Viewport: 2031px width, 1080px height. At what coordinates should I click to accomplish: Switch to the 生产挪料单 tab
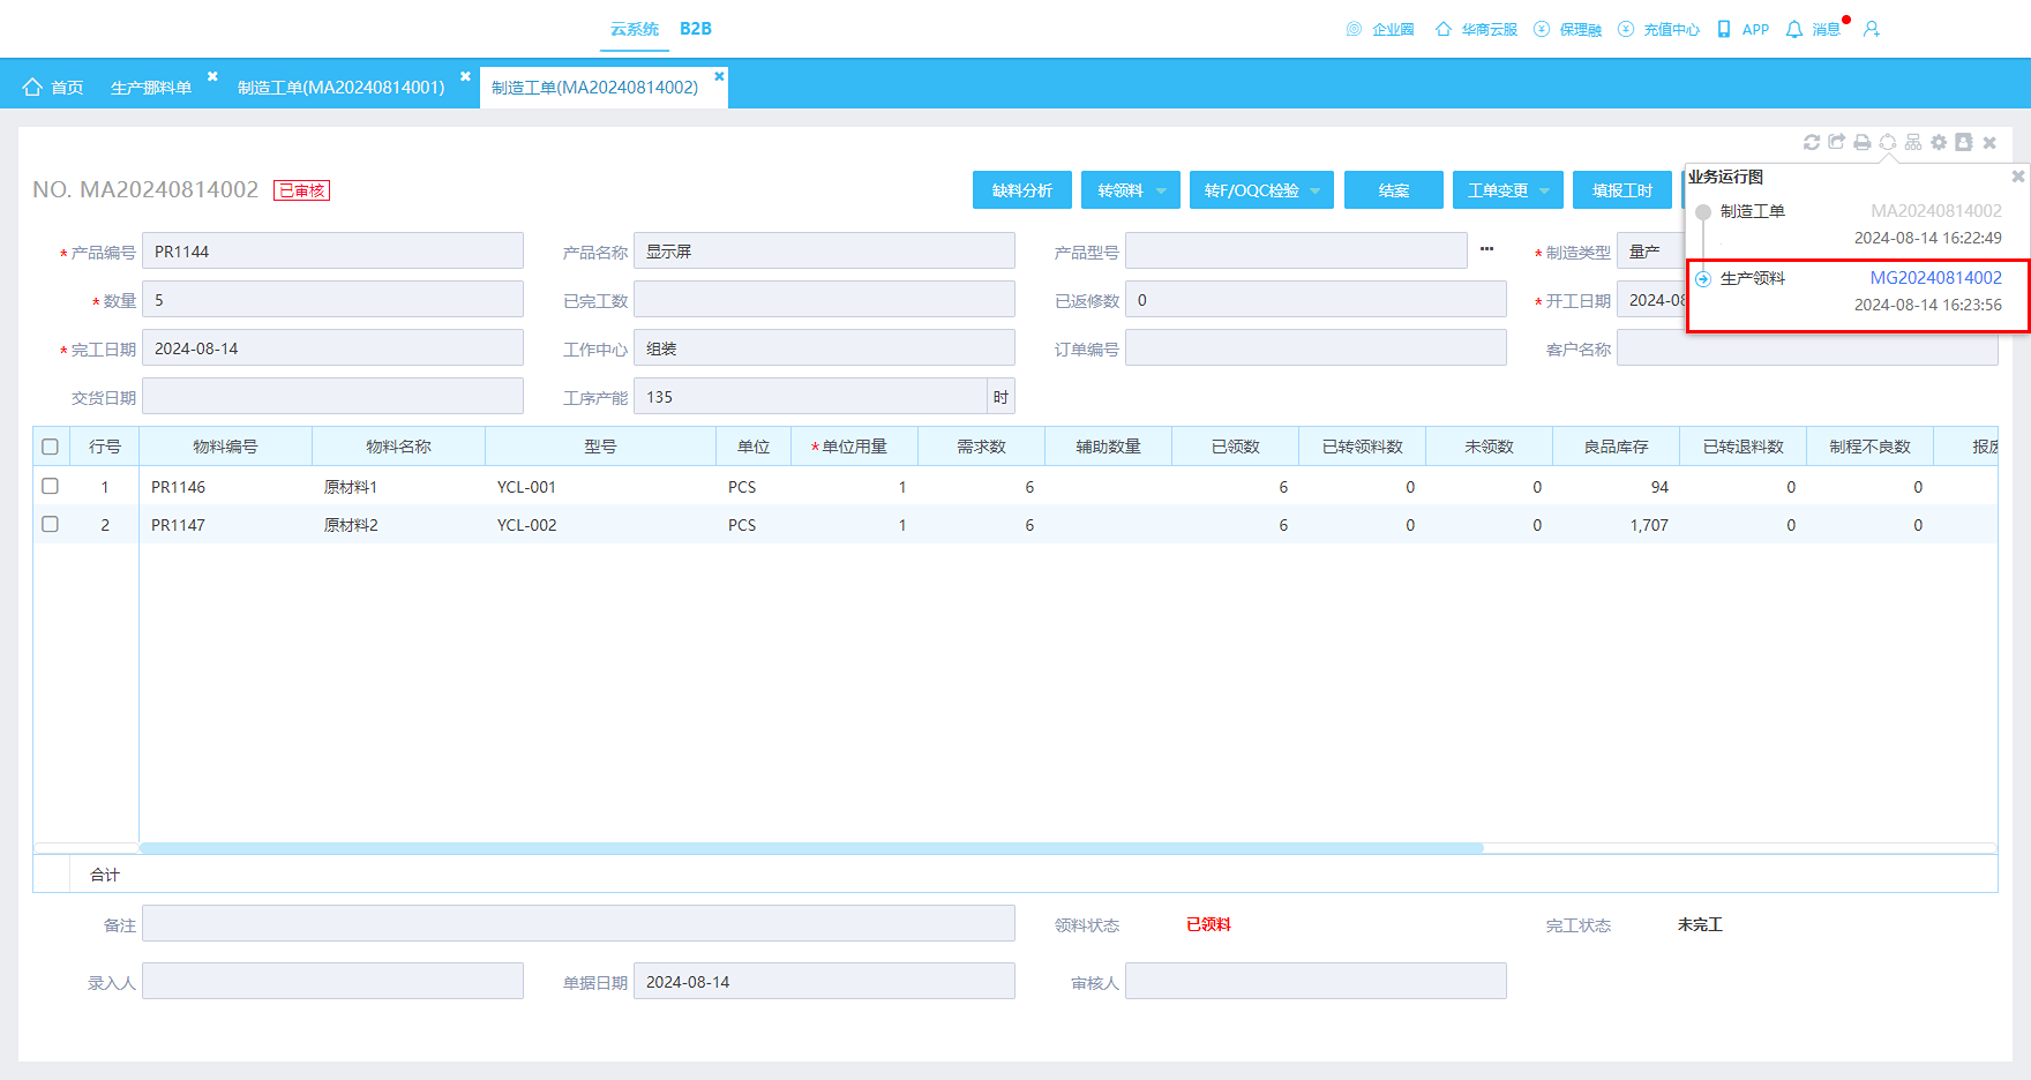151,87
